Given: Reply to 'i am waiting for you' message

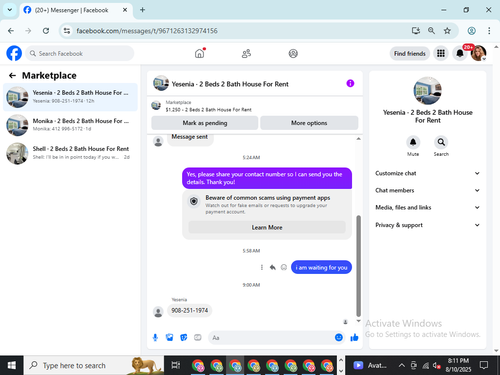Looking at the screenshot, I should tap(273, 267).
